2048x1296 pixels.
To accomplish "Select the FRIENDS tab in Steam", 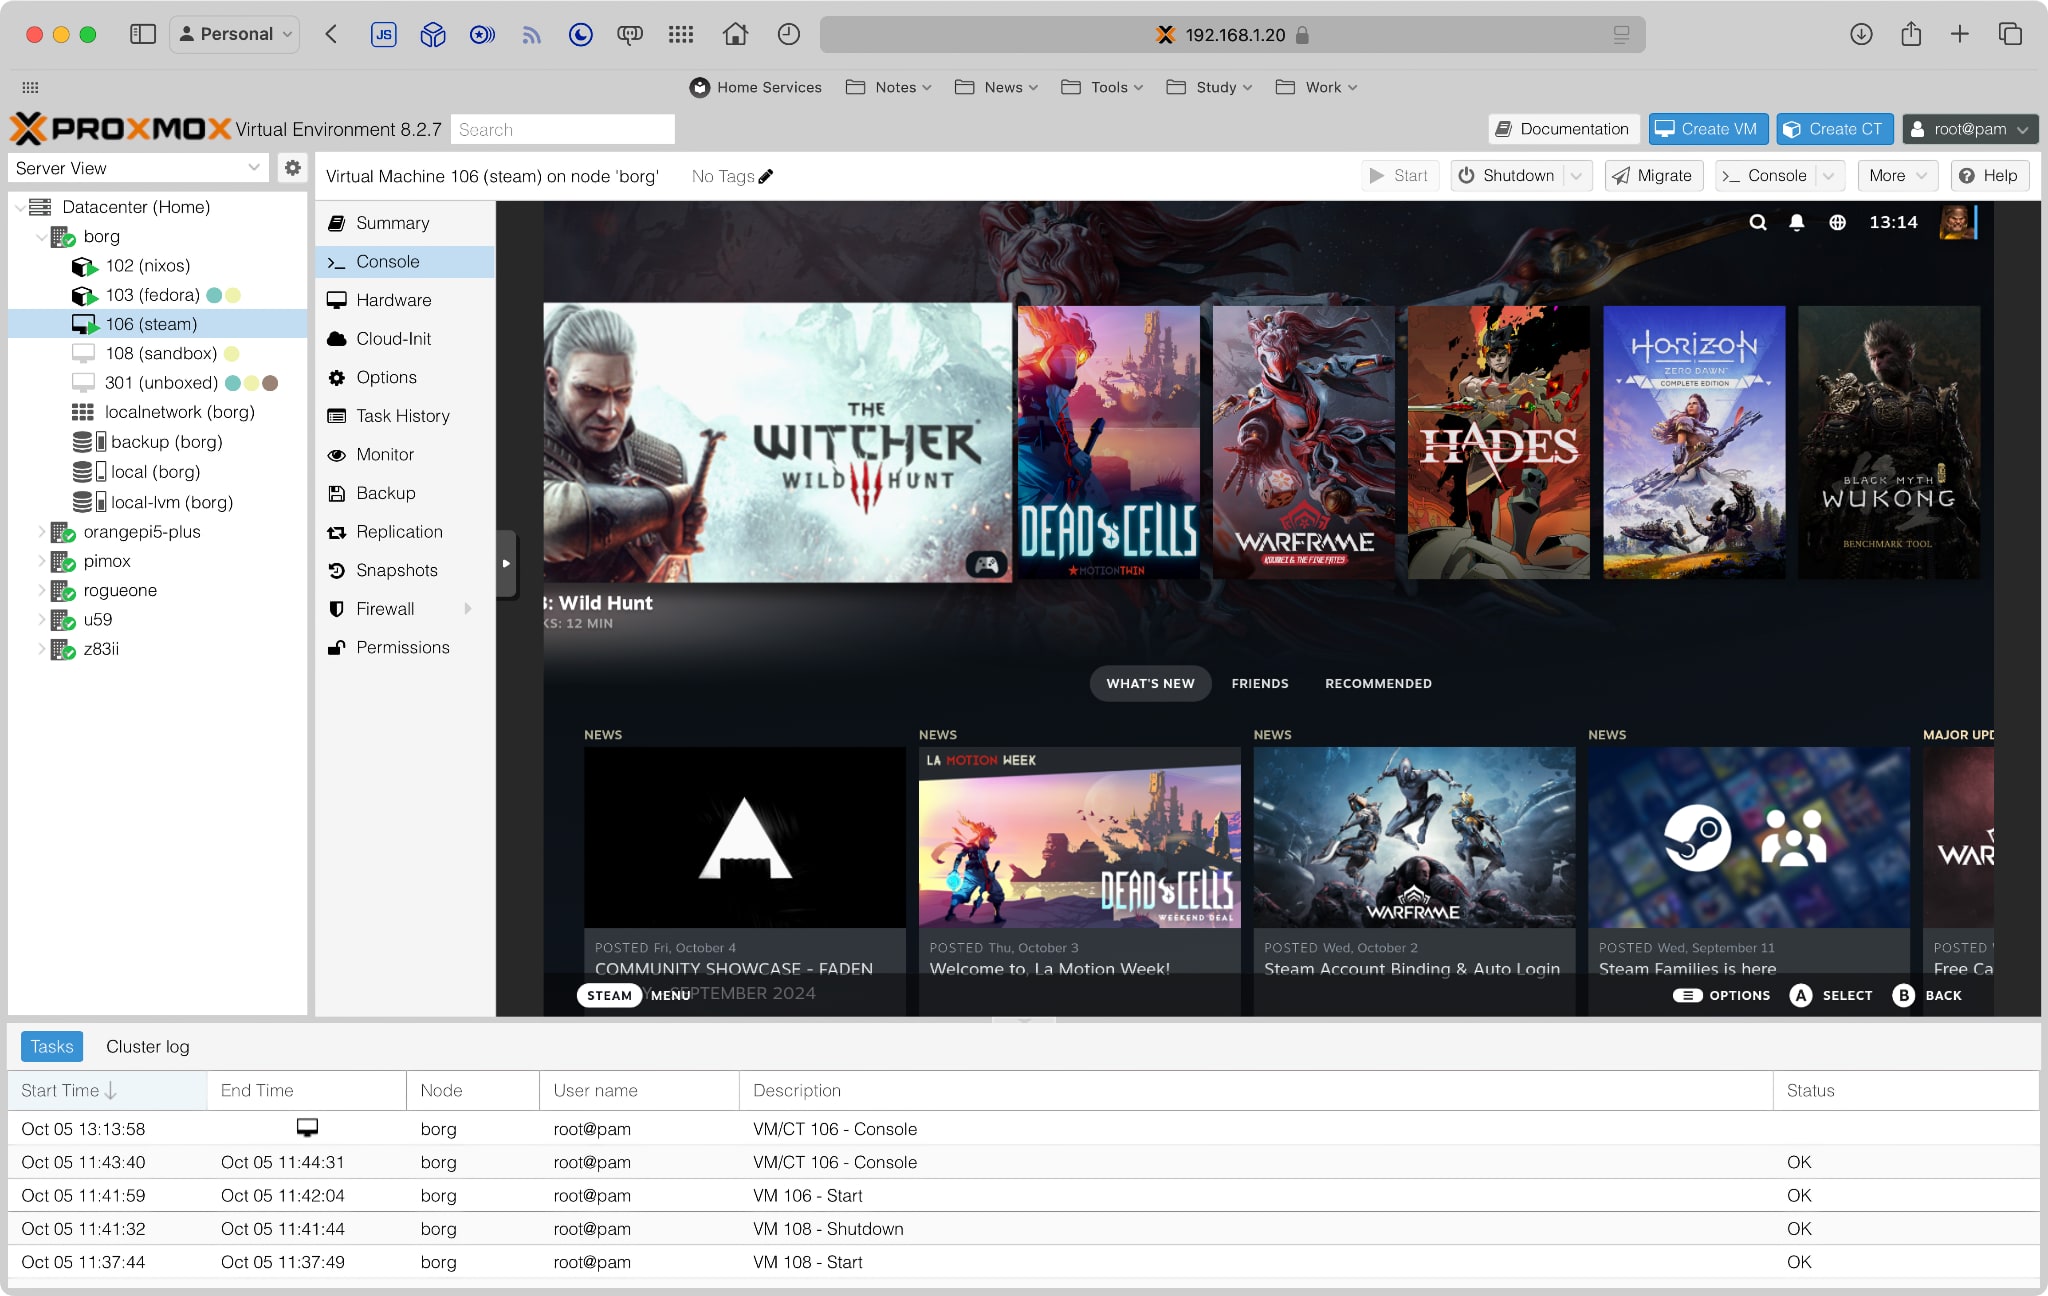I will click(x=1259, y=684).
